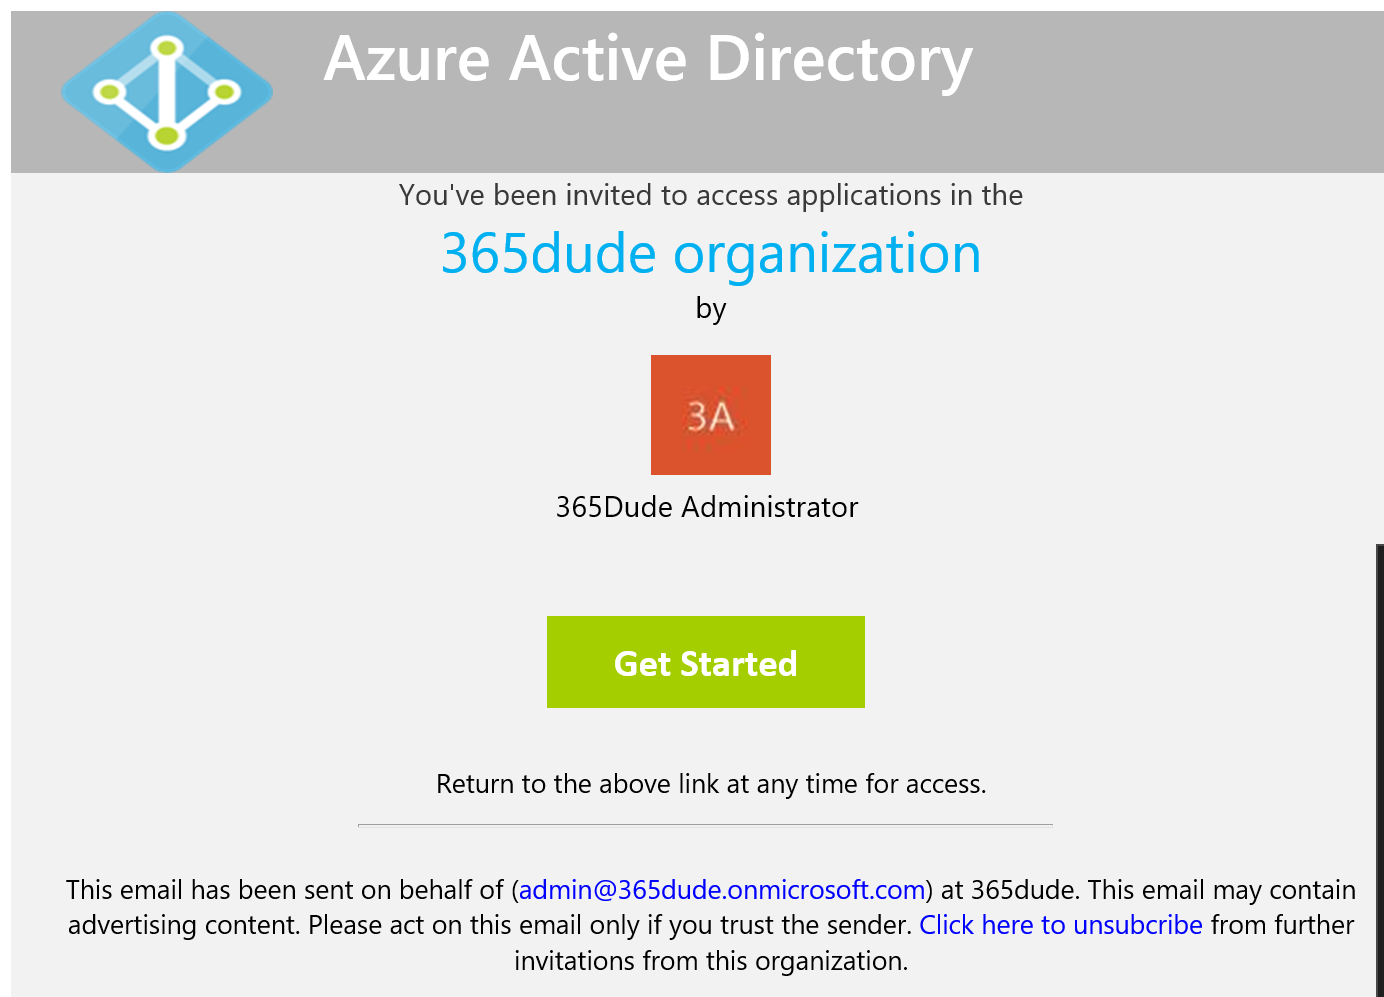Click the horizontal divider line above footer
The image size is (1384, 997).
[705, 826]
